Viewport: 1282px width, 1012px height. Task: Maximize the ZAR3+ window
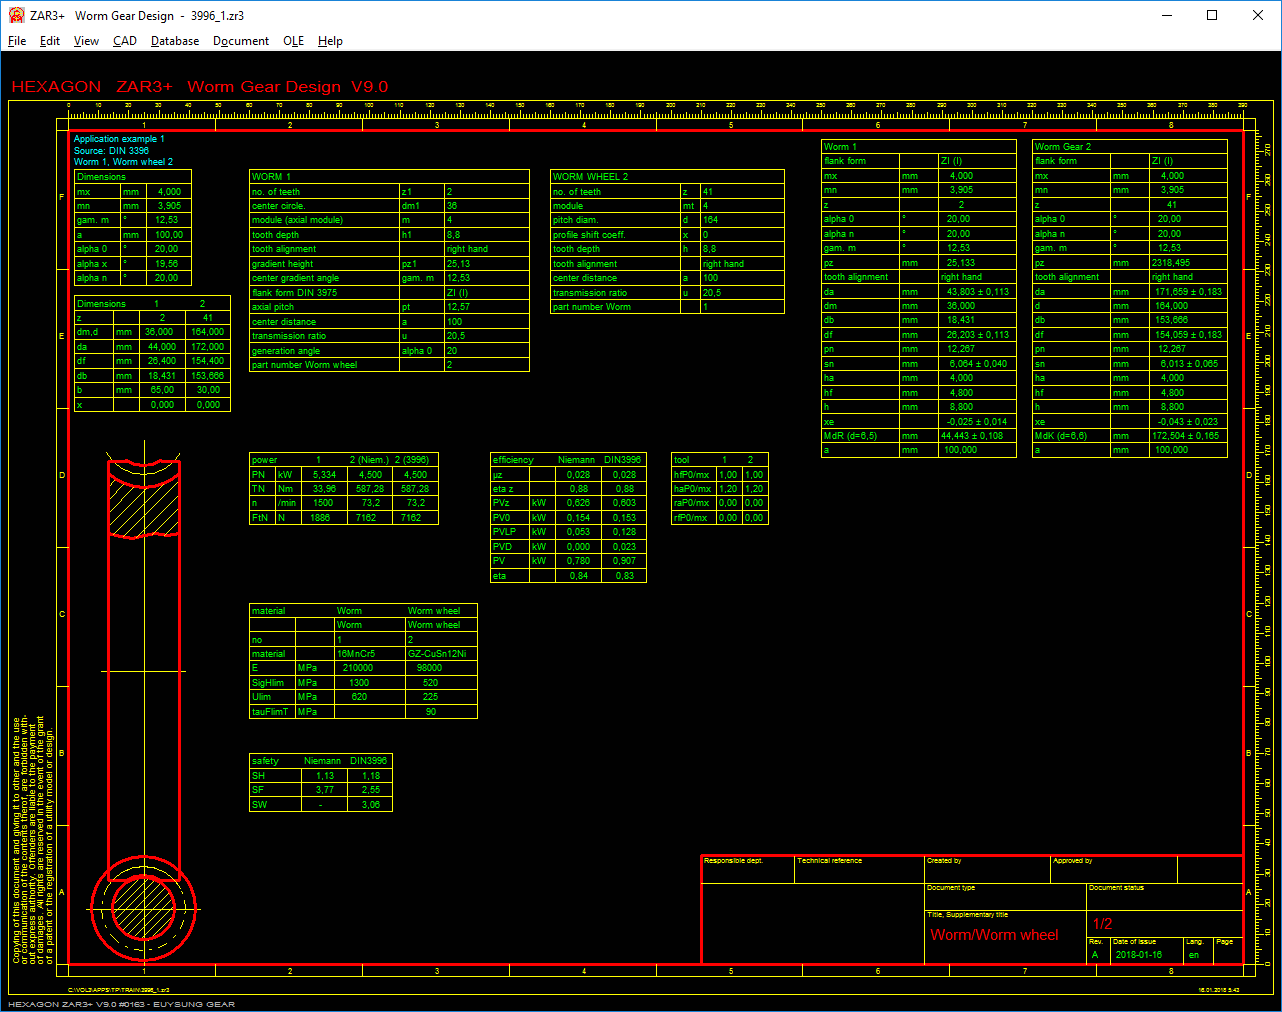click(1212, 15)
